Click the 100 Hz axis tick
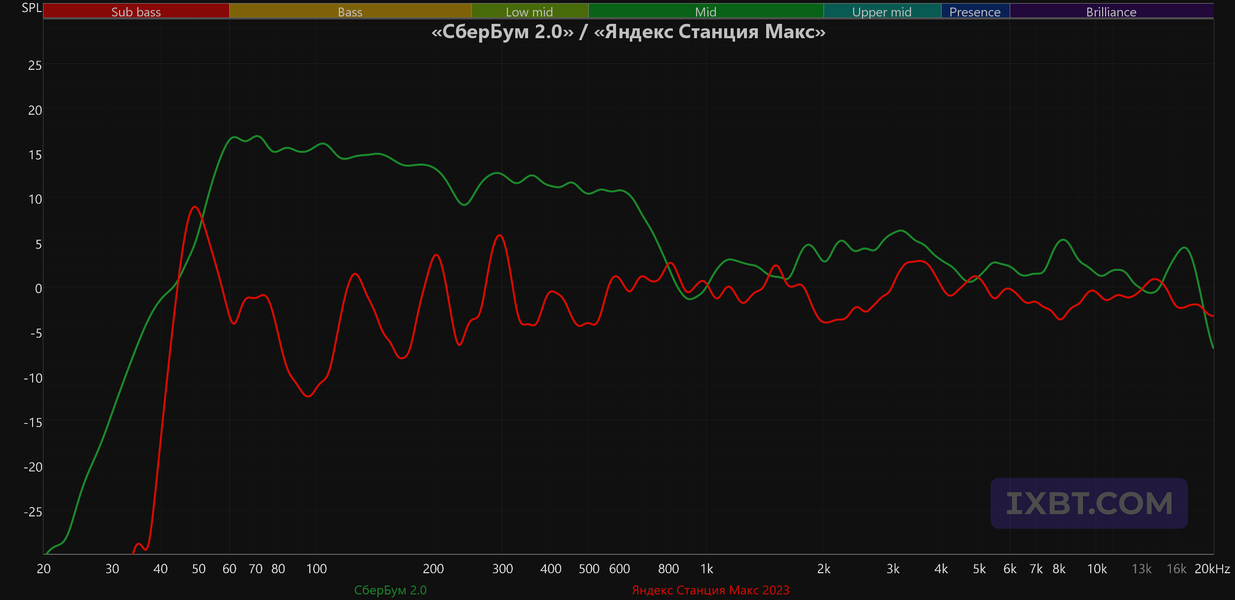The width and height of the screenshot is (1235, 600). coord(316,568)
